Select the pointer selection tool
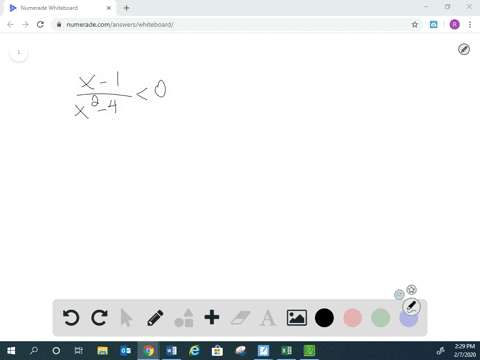The height and width of the screenshot is (360, 480). pos(126,318)
